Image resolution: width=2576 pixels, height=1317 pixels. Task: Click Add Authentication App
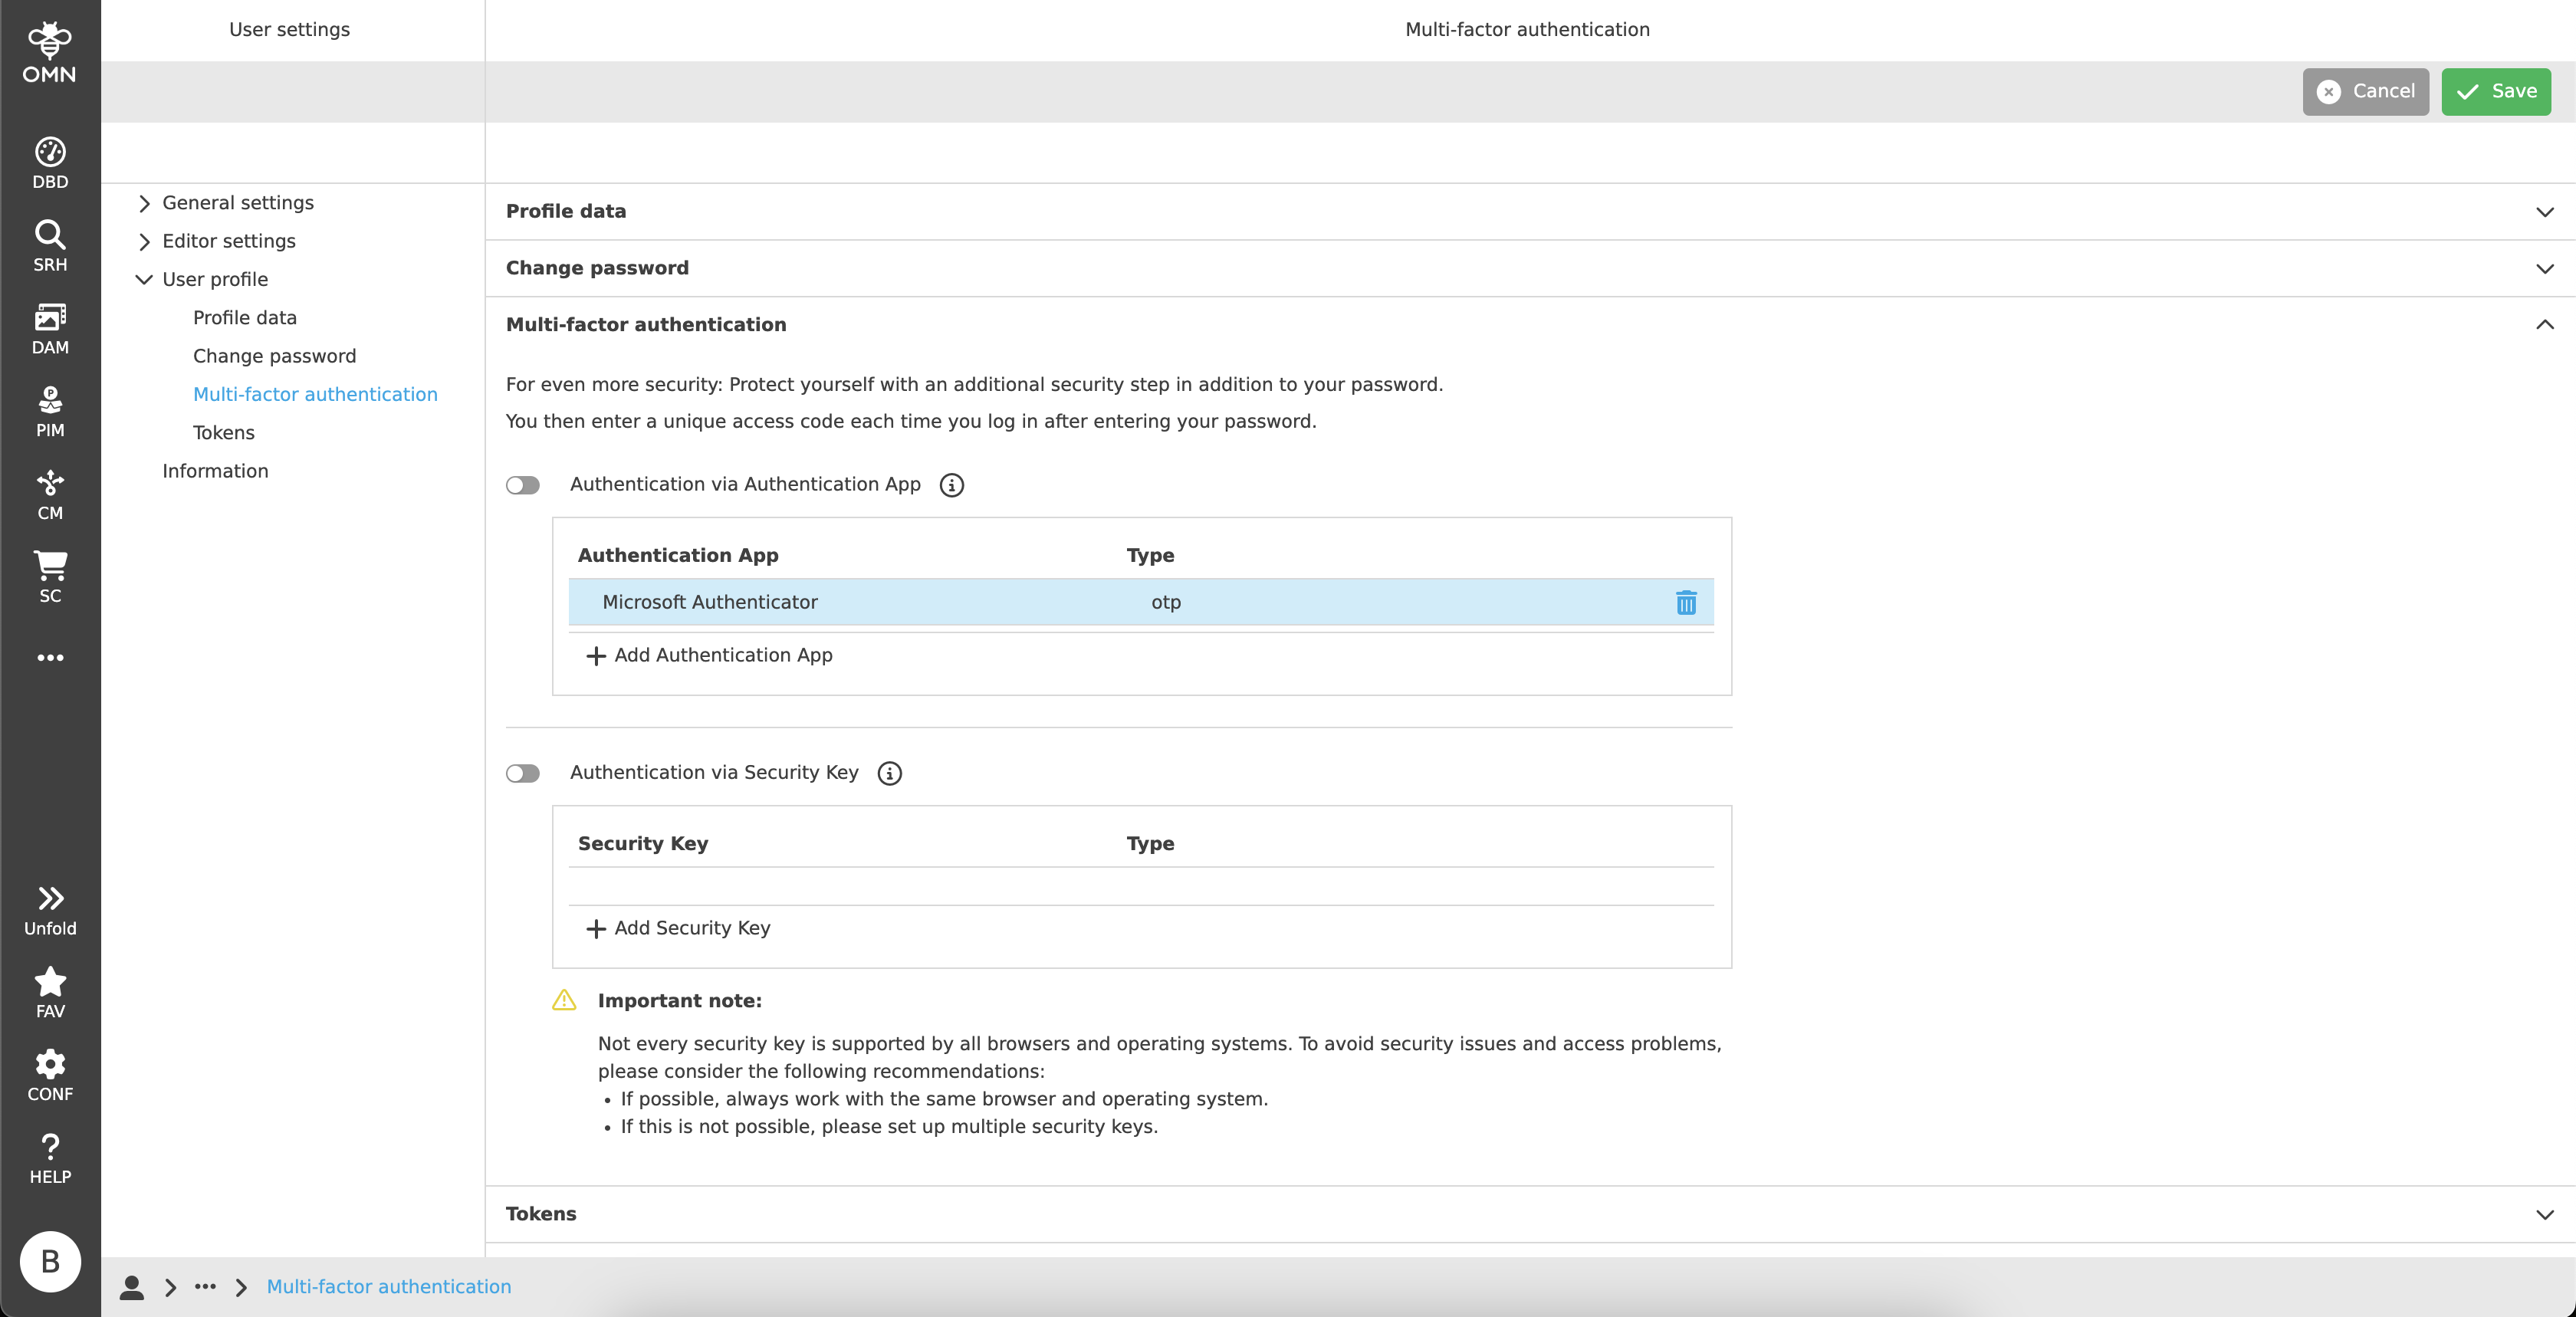pyautogui.click(x=709, y=655)
